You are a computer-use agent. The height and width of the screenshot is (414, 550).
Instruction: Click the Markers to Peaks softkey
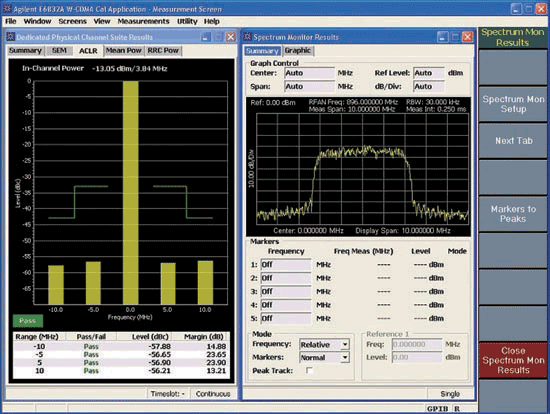coord(513,214)
